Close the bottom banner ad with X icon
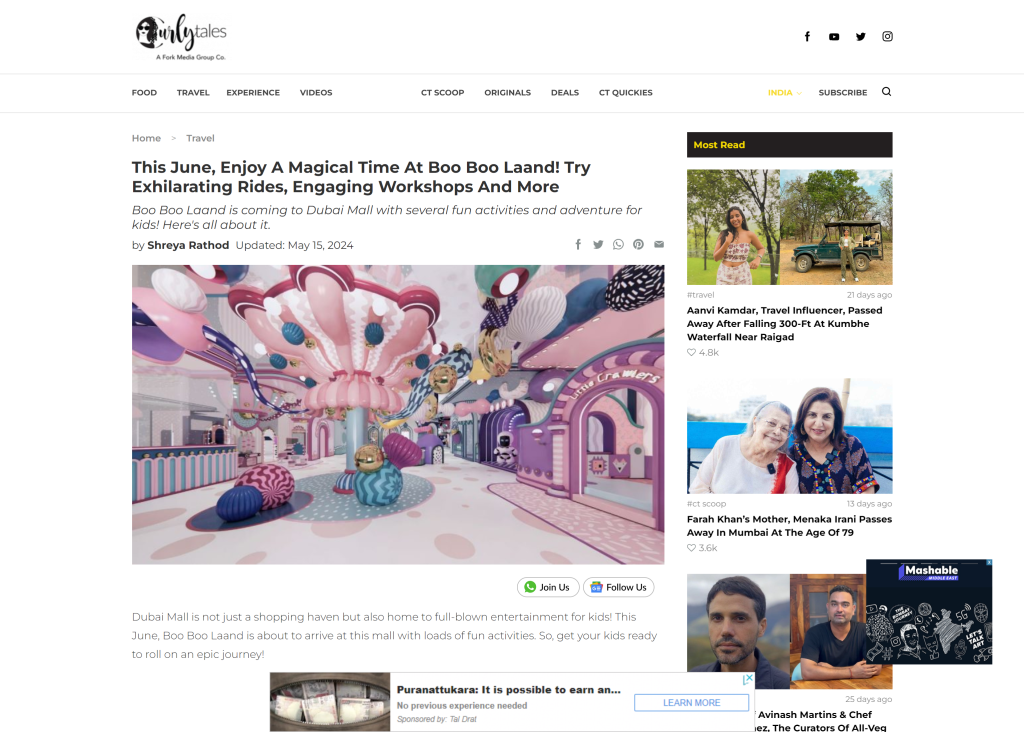Screen dimensions: 1024x732 [748, 678]
